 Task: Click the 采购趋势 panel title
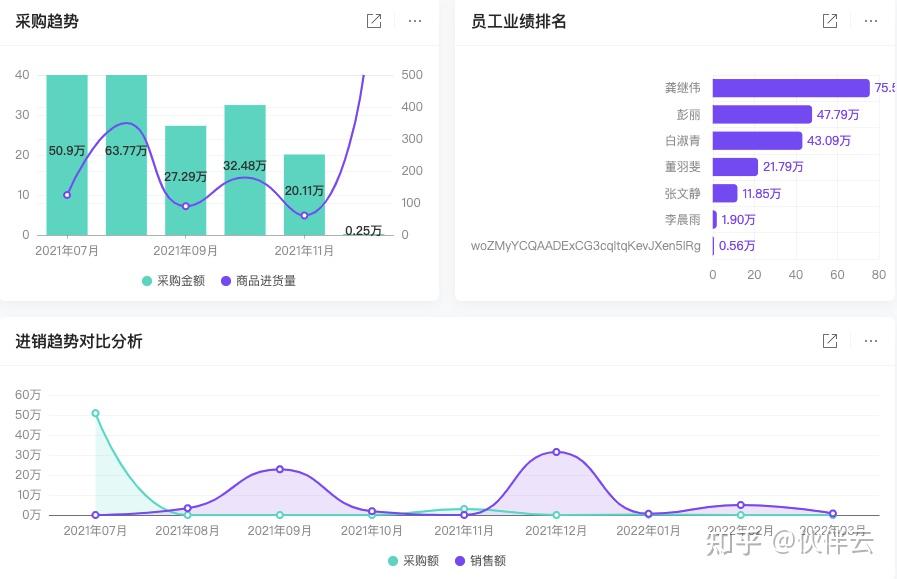tap(47, 21)
